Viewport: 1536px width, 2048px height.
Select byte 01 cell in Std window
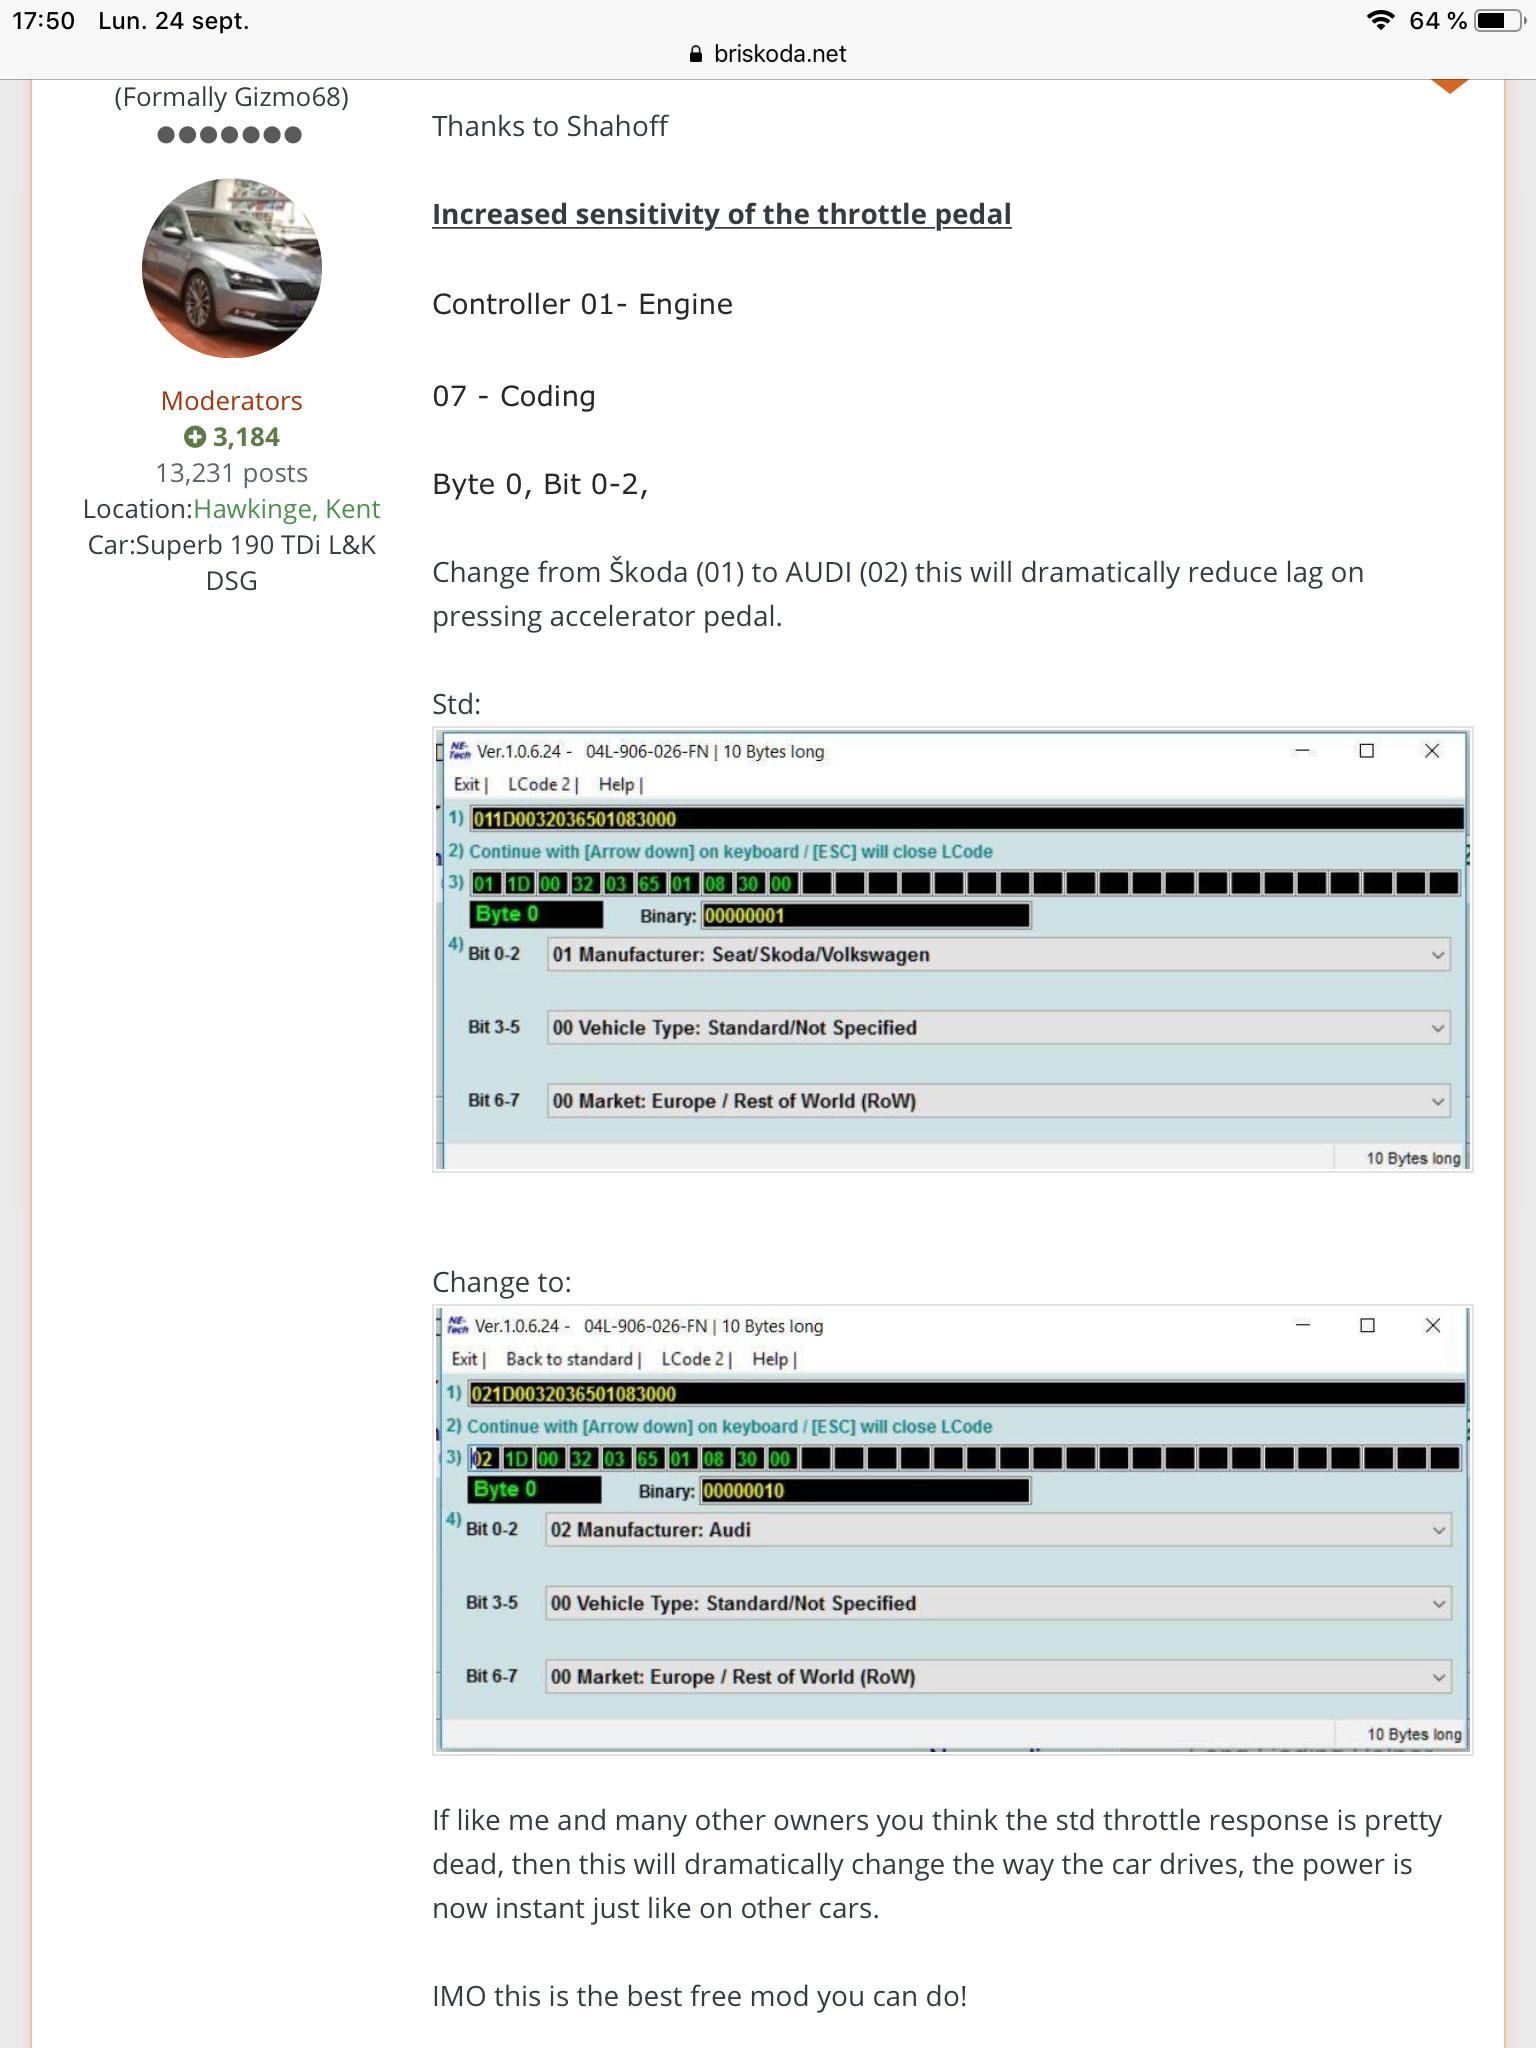pos(484,883)
